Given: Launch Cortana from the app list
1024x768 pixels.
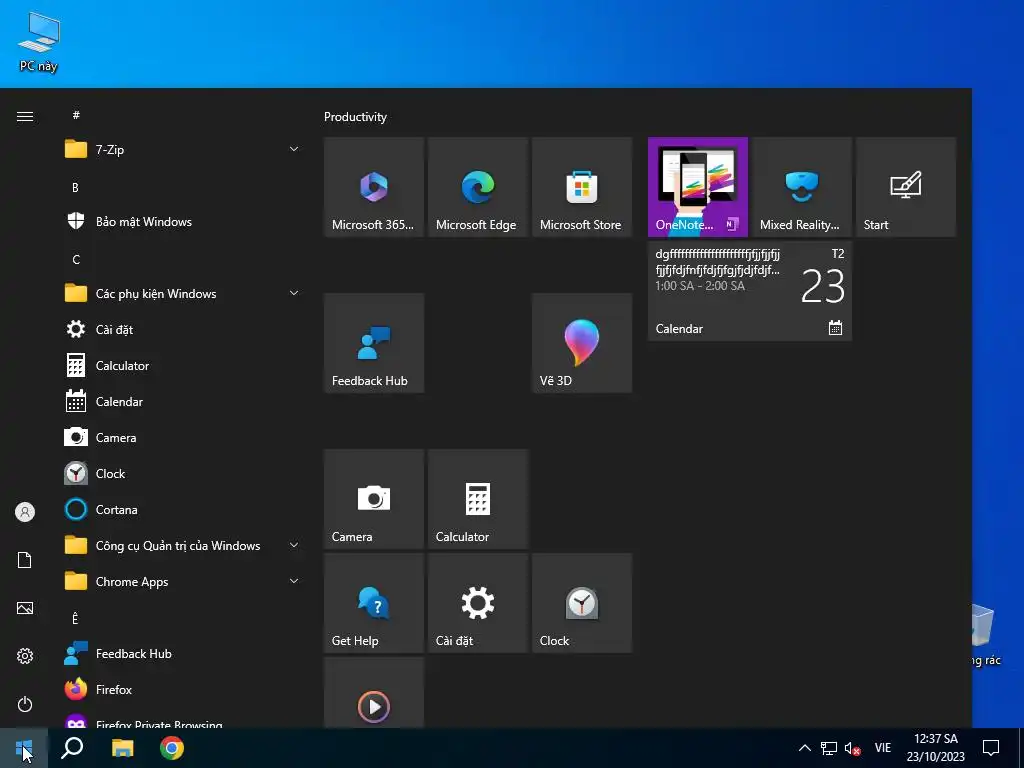Looking at the screenshot, I should click(x=182, y=509).
